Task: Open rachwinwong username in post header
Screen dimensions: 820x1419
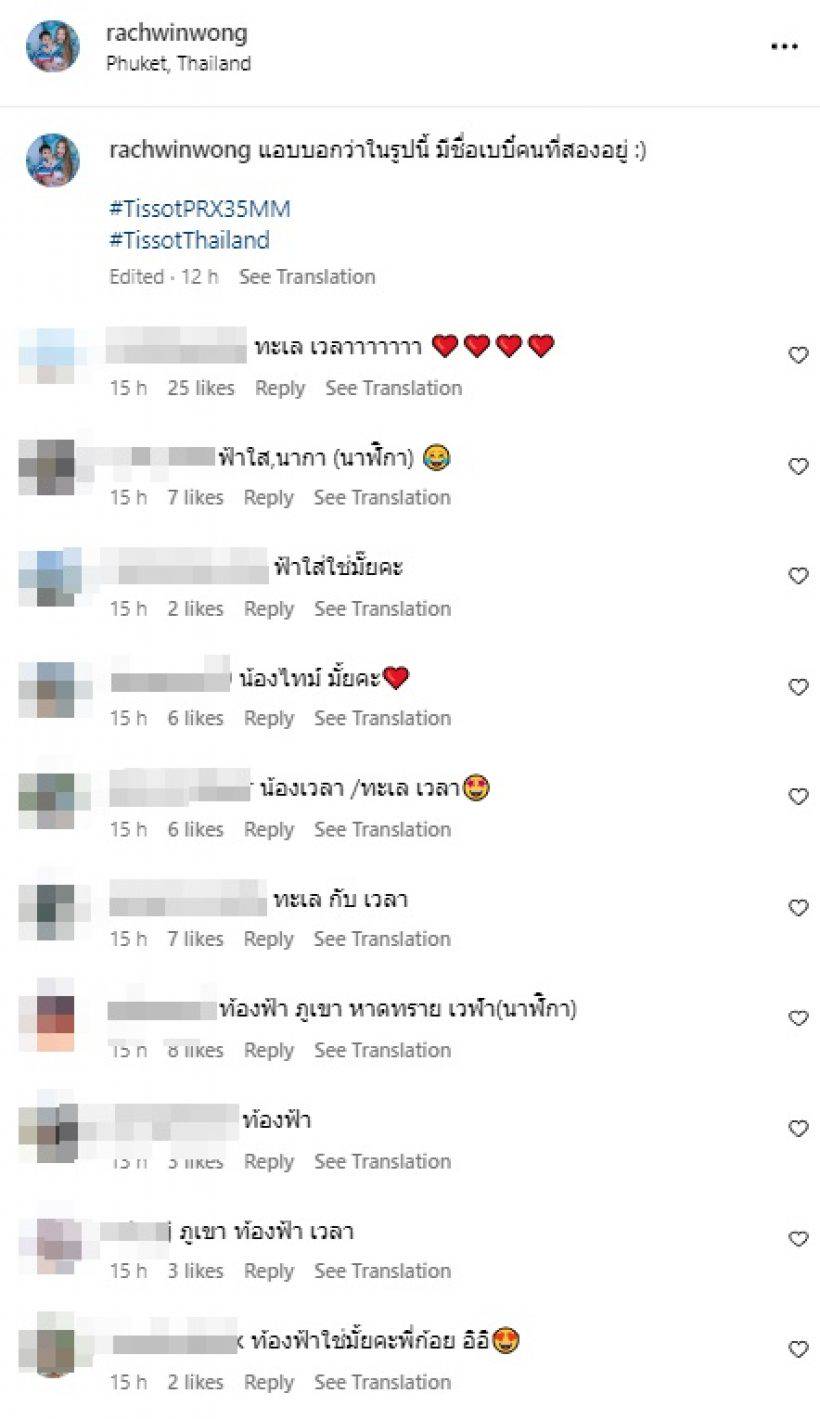Action: pos(176,33)
